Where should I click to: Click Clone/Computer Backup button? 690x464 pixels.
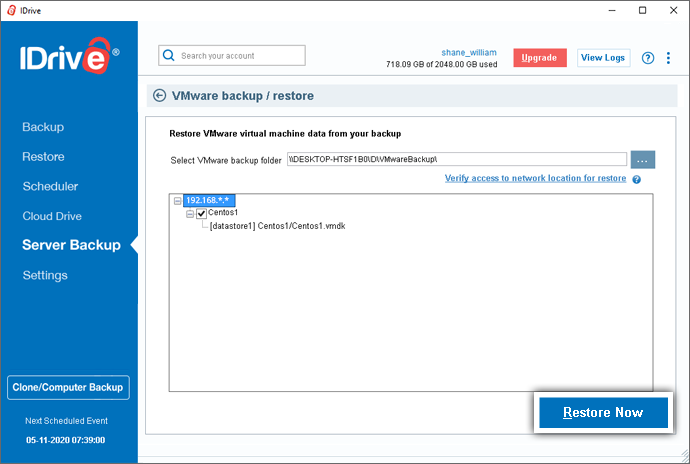coord(68,387)
